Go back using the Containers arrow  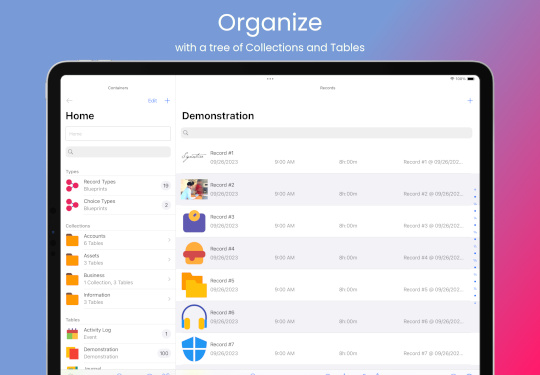click(69, 101)
